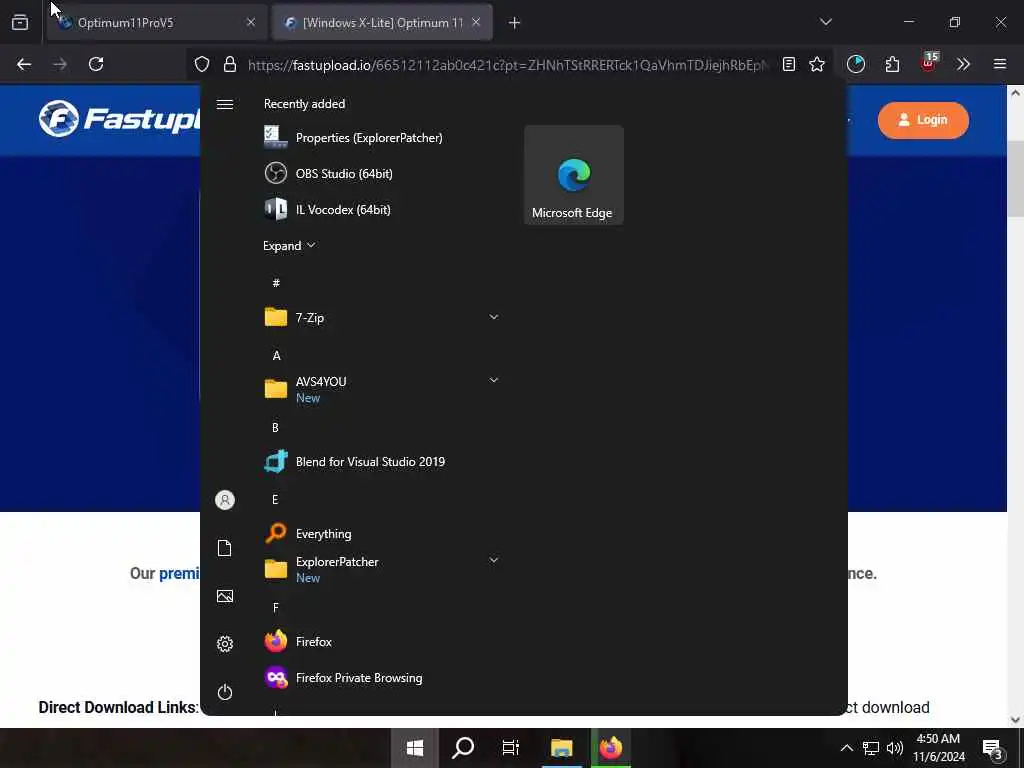Open the uBlock extension icon with badge 15
Screen dimensions: 1024x768
coord(929,63)
